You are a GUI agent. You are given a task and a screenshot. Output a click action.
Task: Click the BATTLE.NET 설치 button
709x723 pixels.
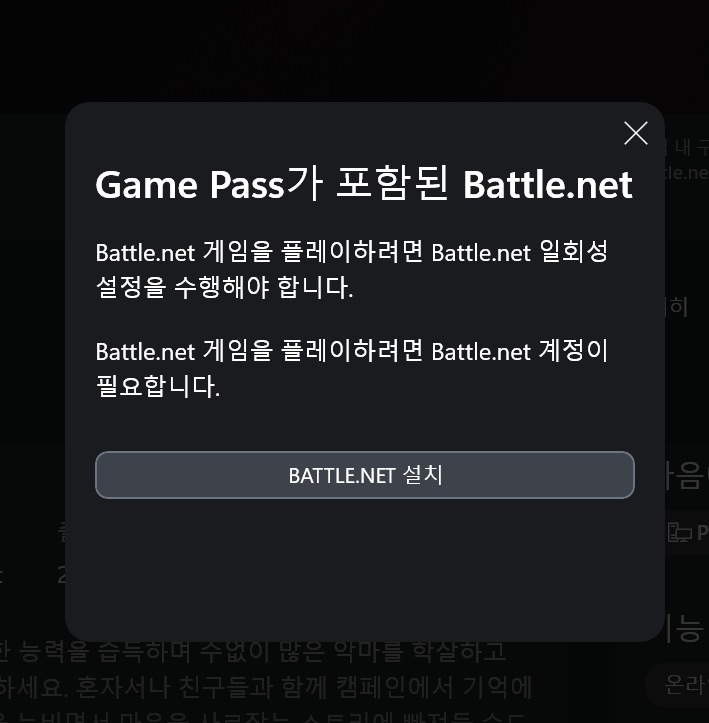pos(365,475)
